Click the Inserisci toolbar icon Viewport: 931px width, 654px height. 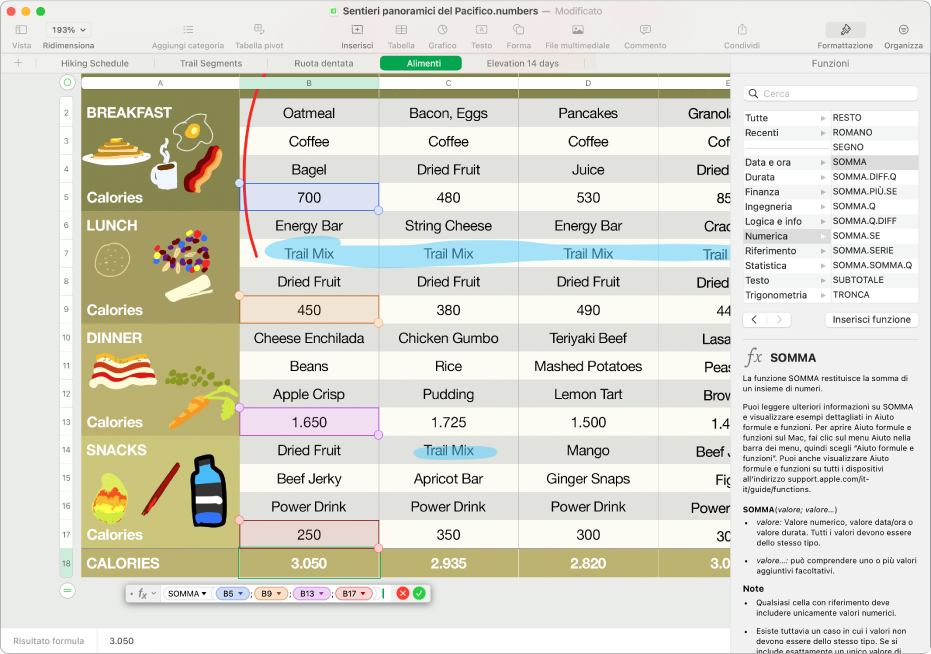tap(357, 30)
